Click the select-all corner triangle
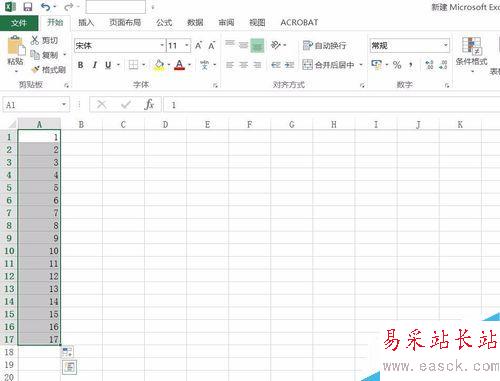 click(x=11, y=124)
